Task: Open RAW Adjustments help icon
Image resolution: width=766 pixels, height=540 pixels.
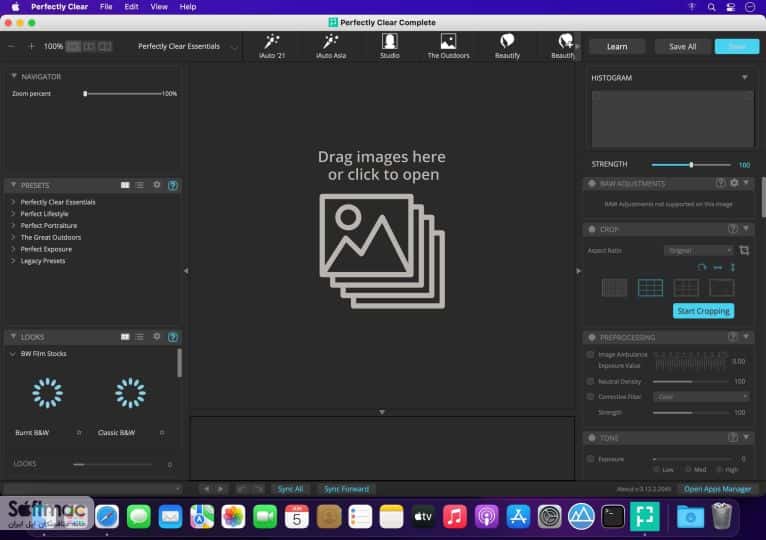Action: tap(720, 183)
